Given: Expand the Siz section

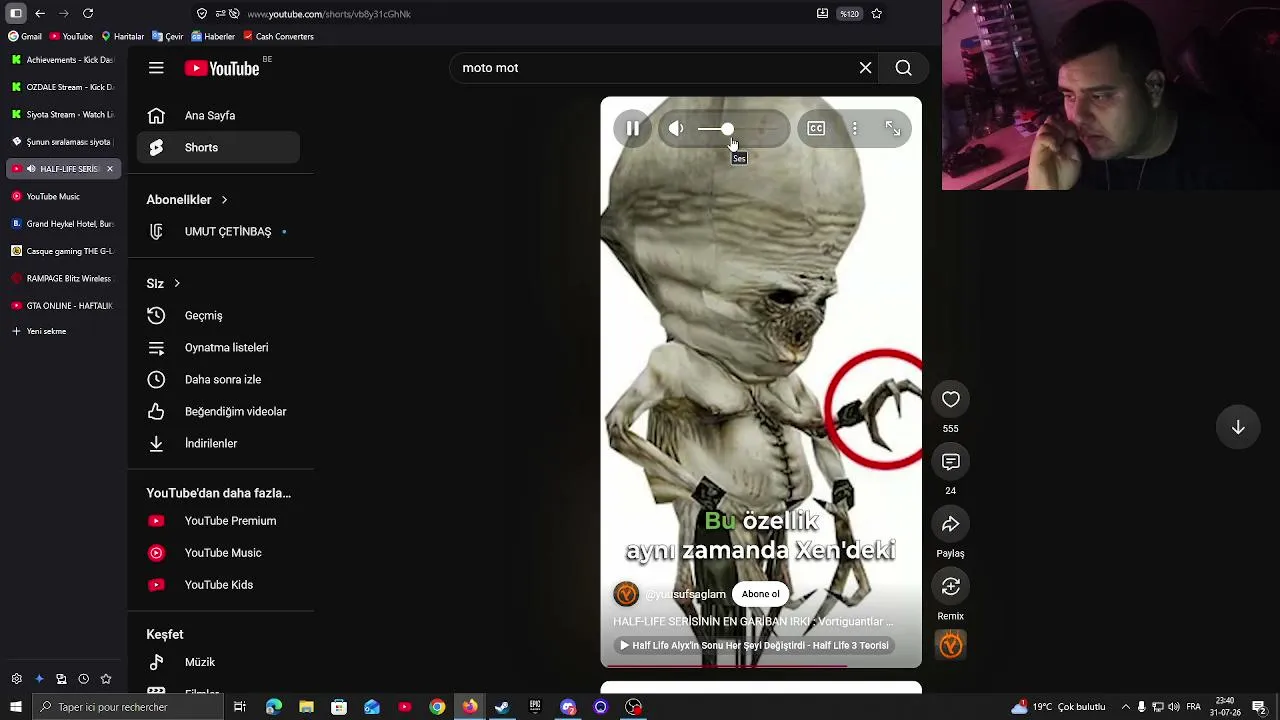Looking at the screenshot, I should pyautogui.click(x=163, y=284).
